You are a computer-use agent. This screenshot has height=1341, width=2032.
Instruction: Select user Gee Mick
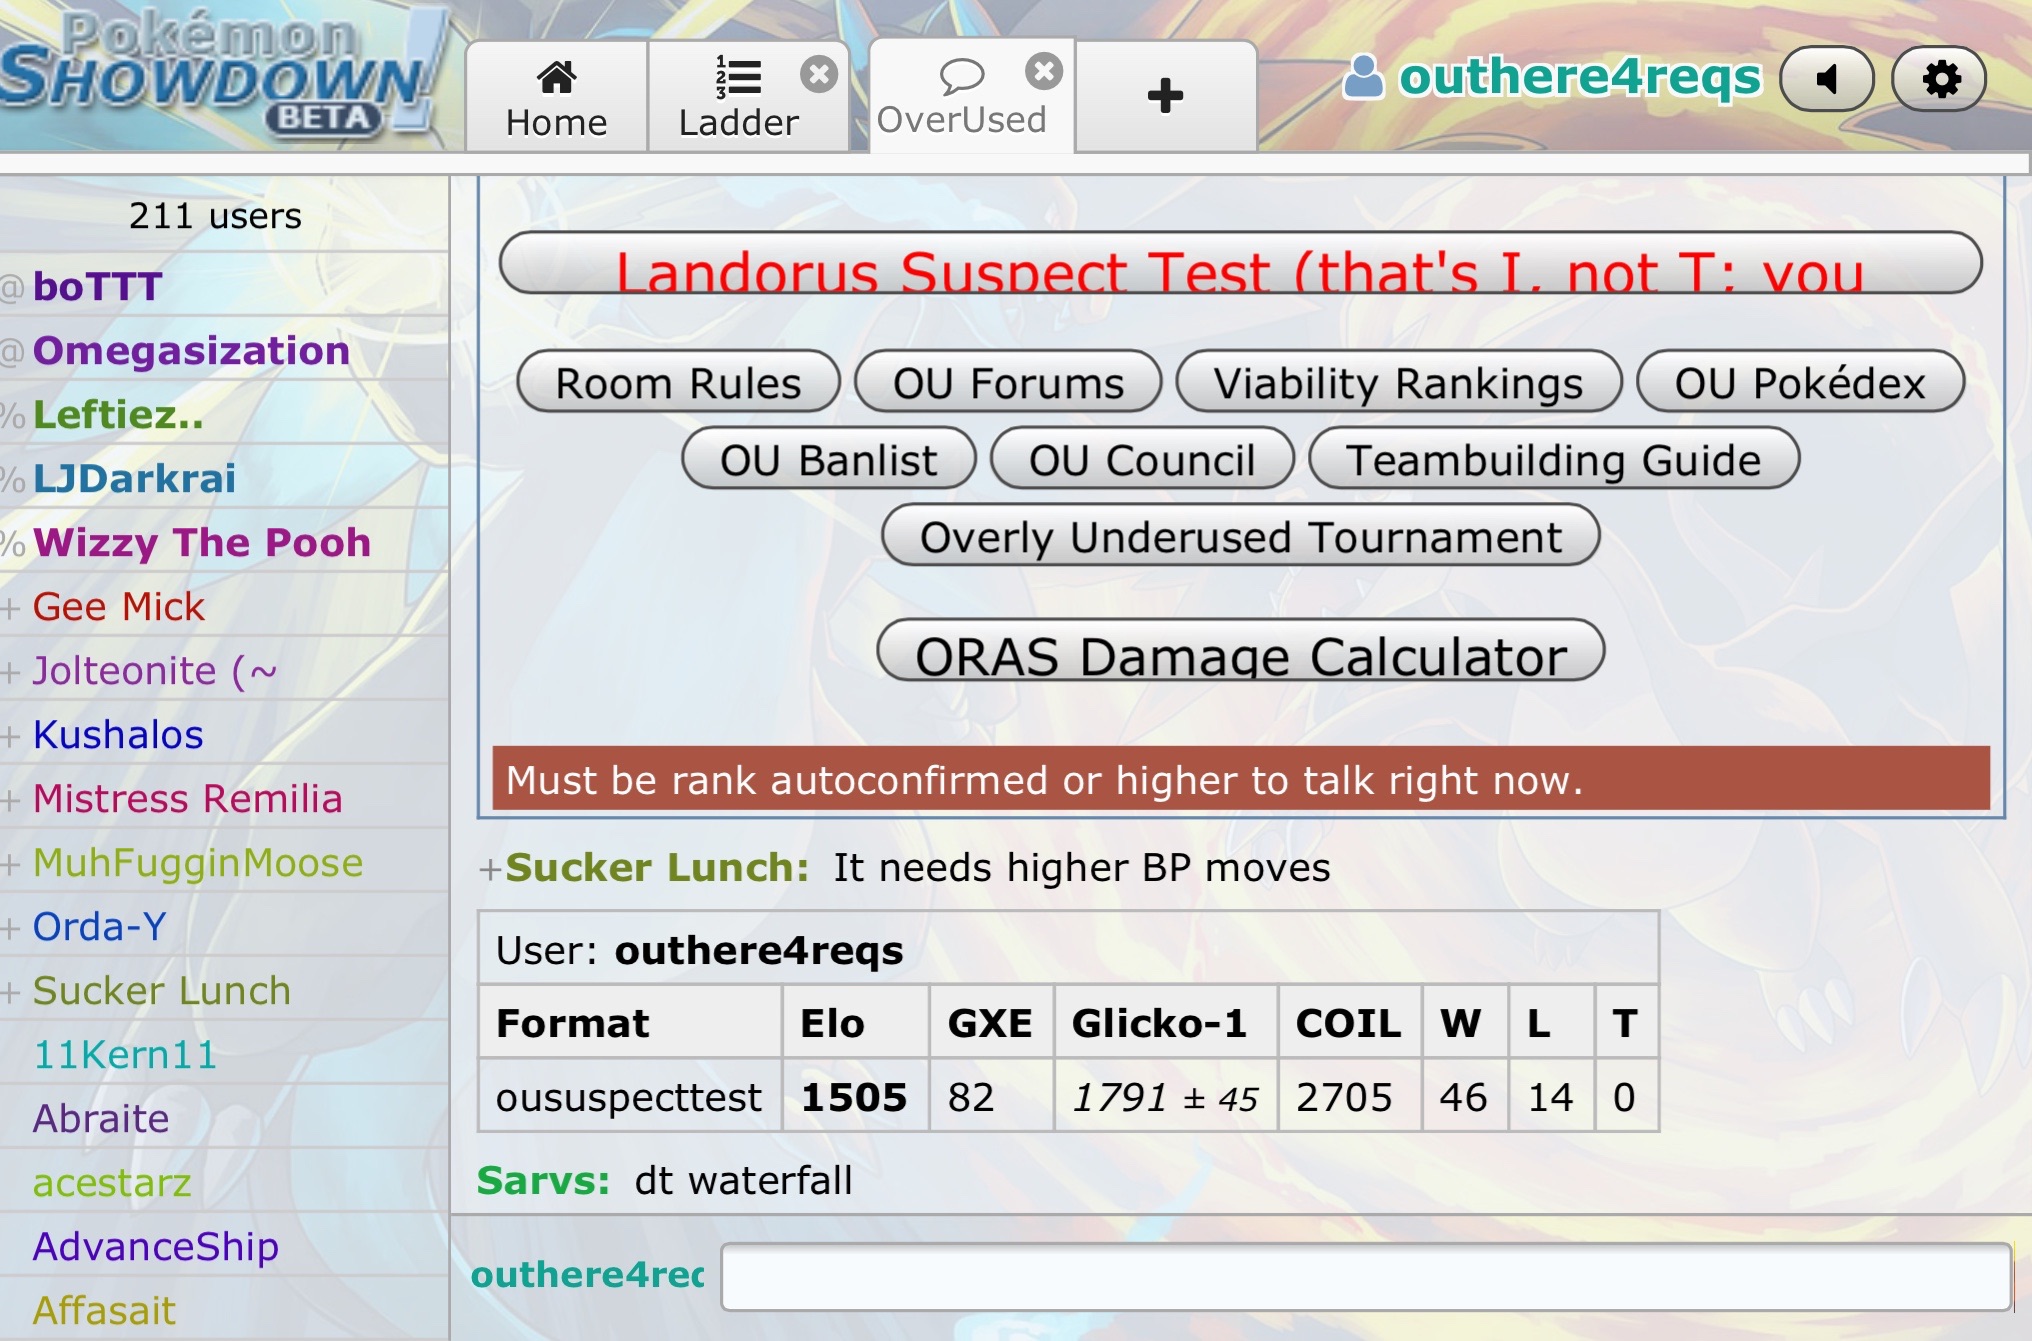coord(224,606)
